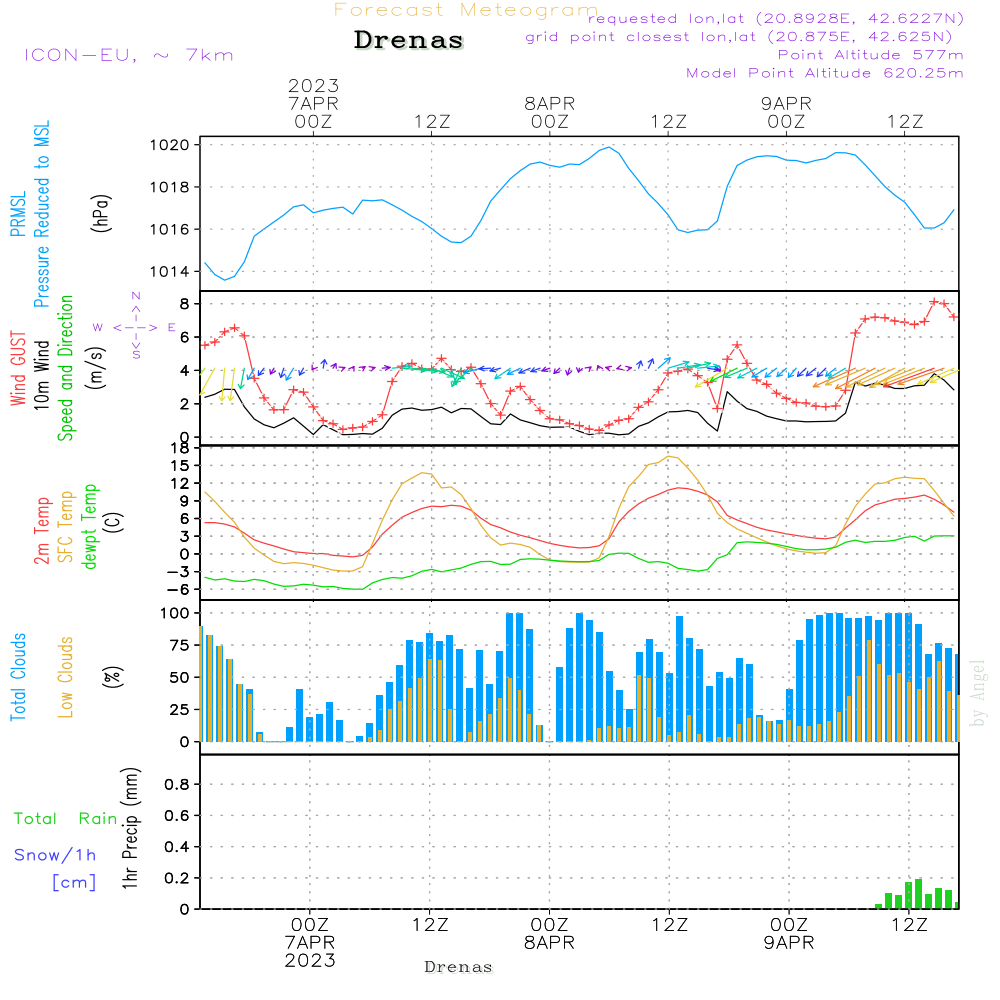Click the by Angel watermark
Image resolution: width=1000 pixels, height=1000 pixels.
tap(978, 692)
